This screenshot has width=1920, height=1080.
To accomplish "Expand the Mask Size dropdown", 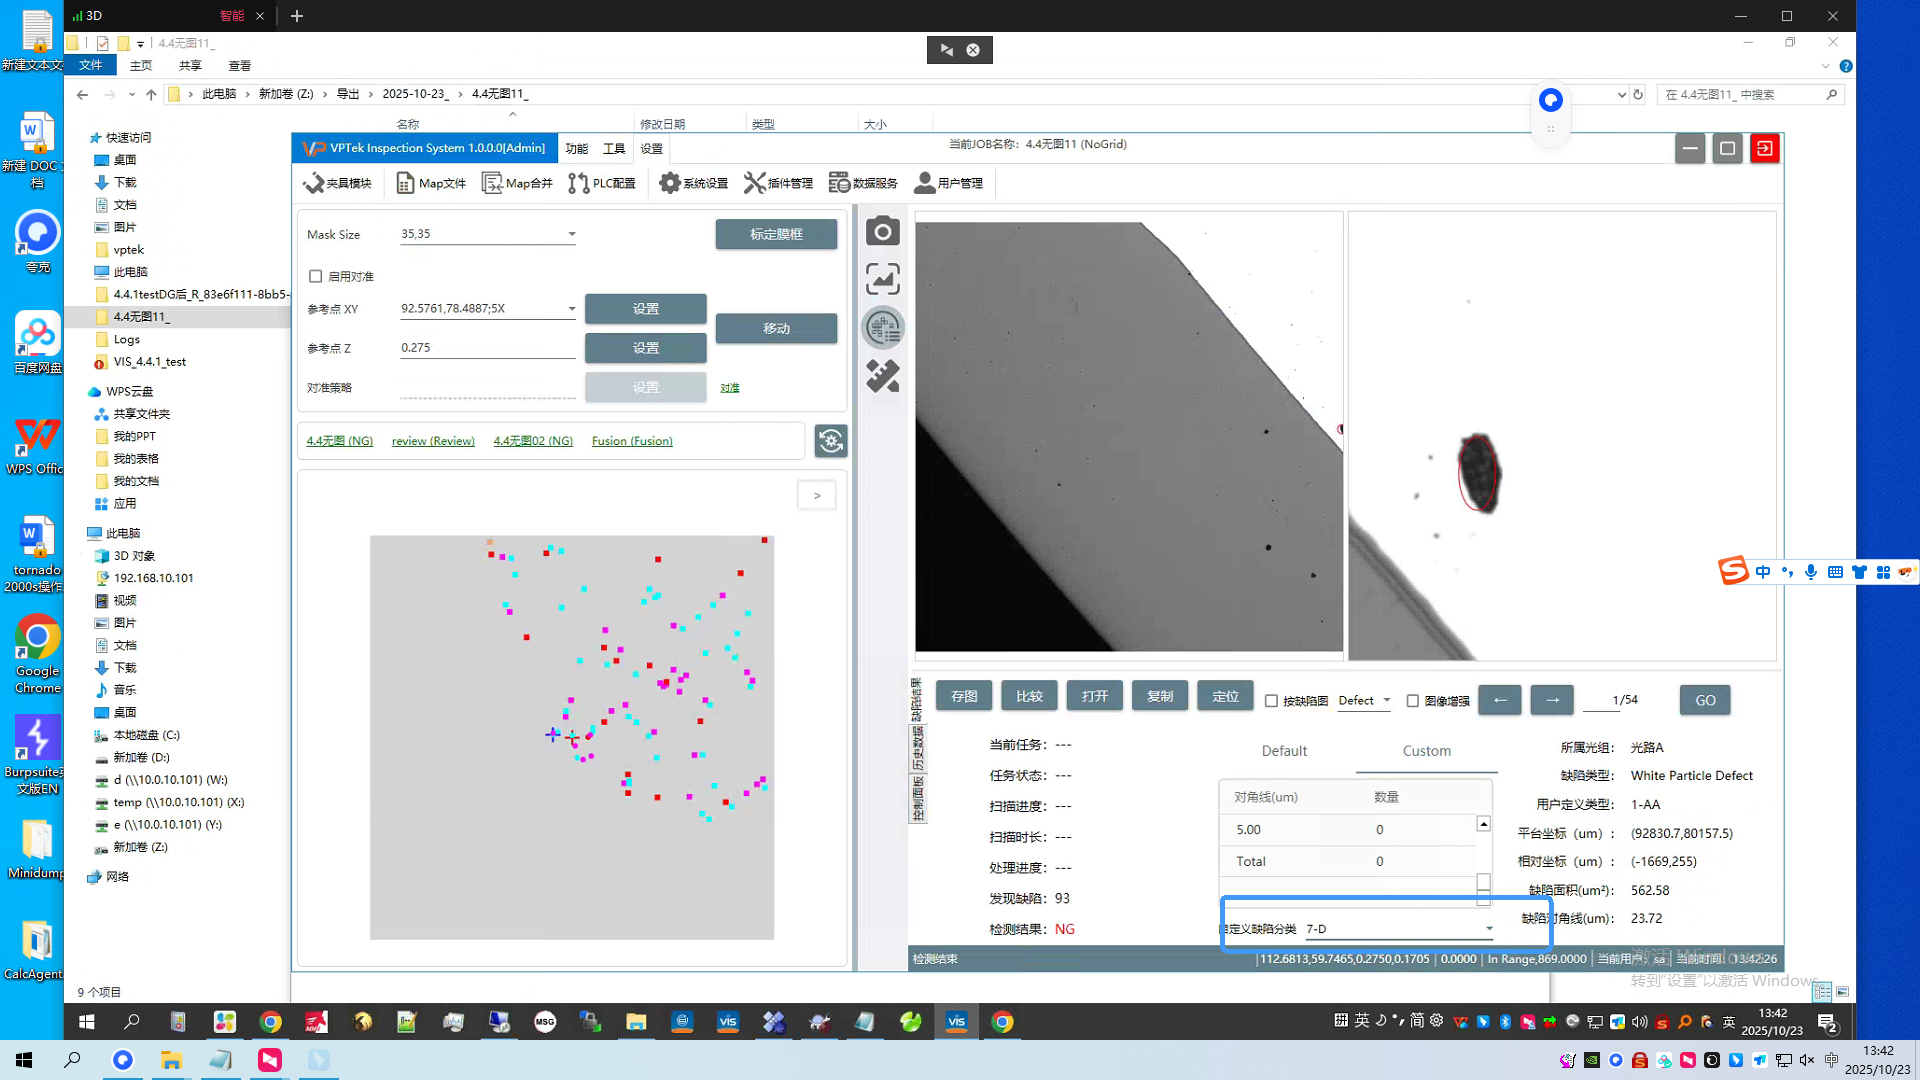I will (x=571, y=234).
